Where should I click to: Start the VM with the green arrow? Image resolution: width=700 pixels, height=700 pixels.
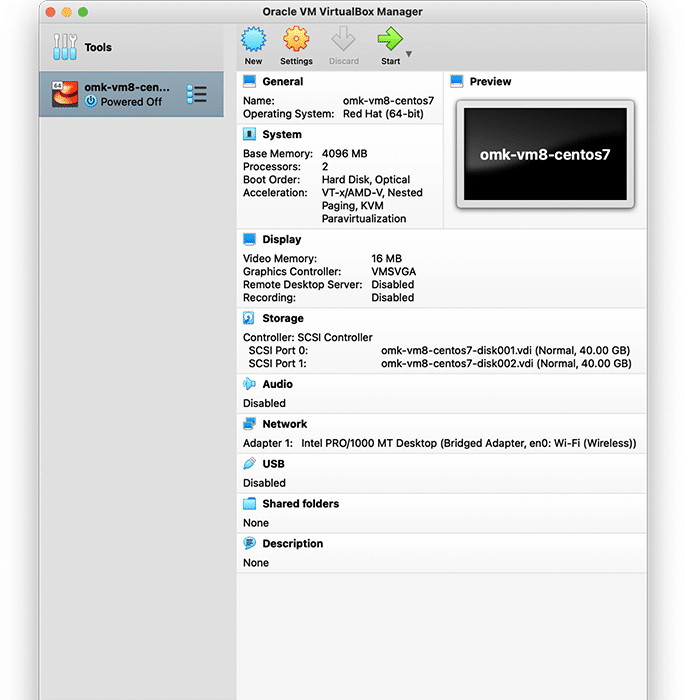point(390,39)
